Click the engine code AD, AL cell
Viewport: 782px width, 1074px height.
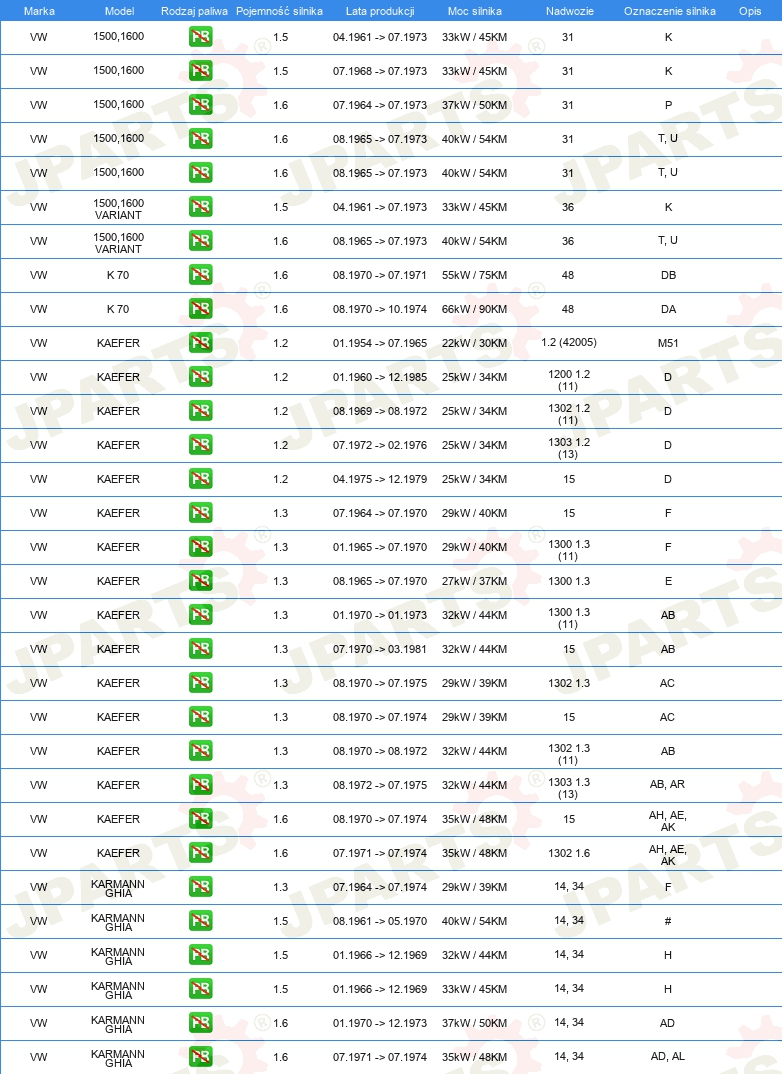[668, 1056]
